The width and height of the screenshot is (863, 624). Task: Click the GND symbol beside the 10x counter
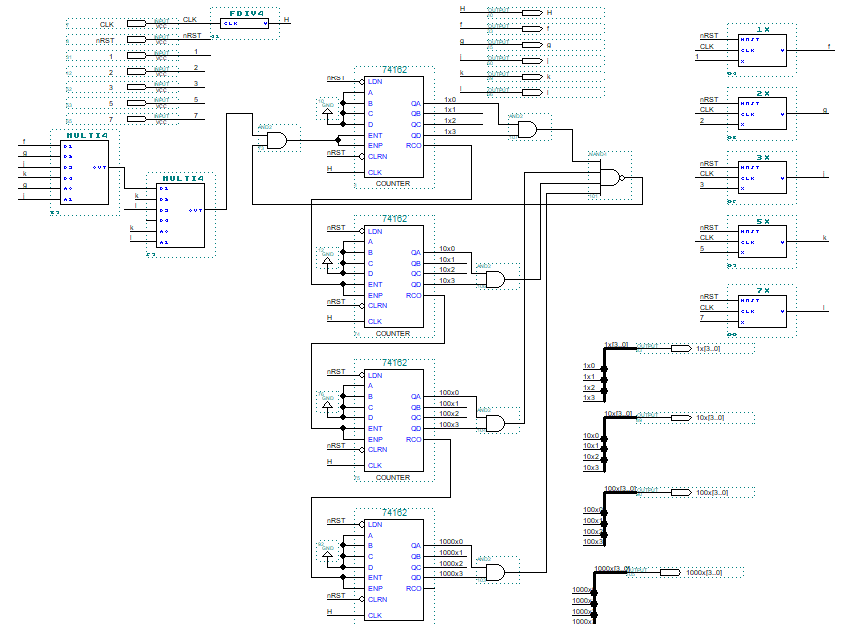(327, 261)
